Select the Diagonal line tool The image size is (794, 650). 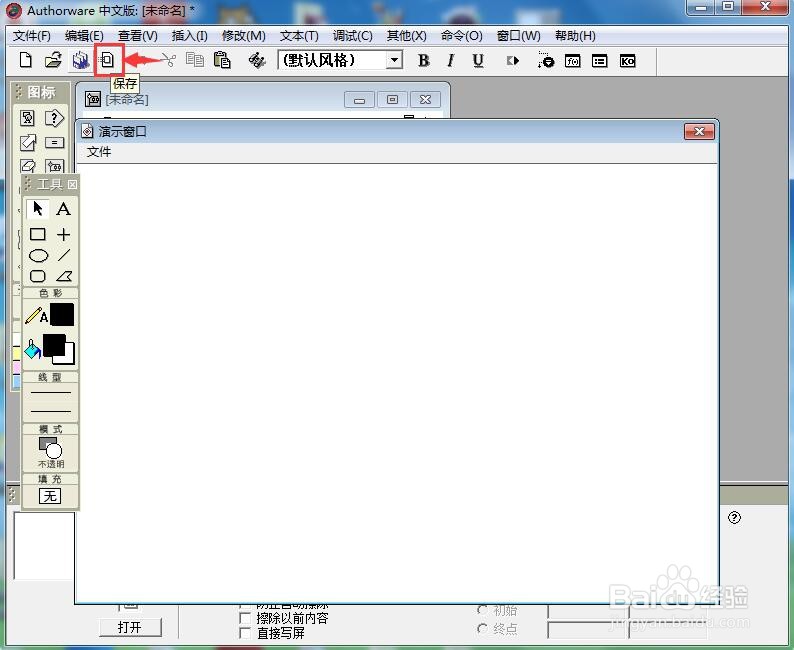click(x=64, y=255)
